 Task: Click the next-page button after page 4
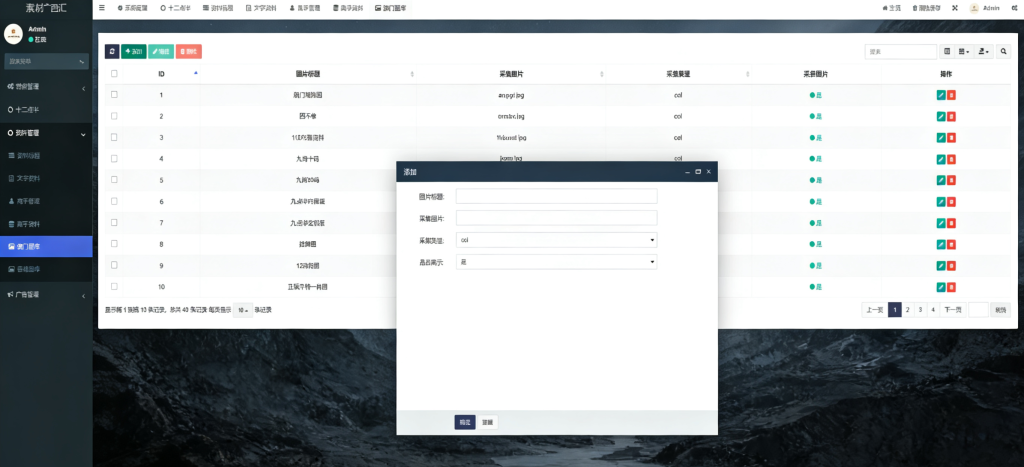pos(953,310)
